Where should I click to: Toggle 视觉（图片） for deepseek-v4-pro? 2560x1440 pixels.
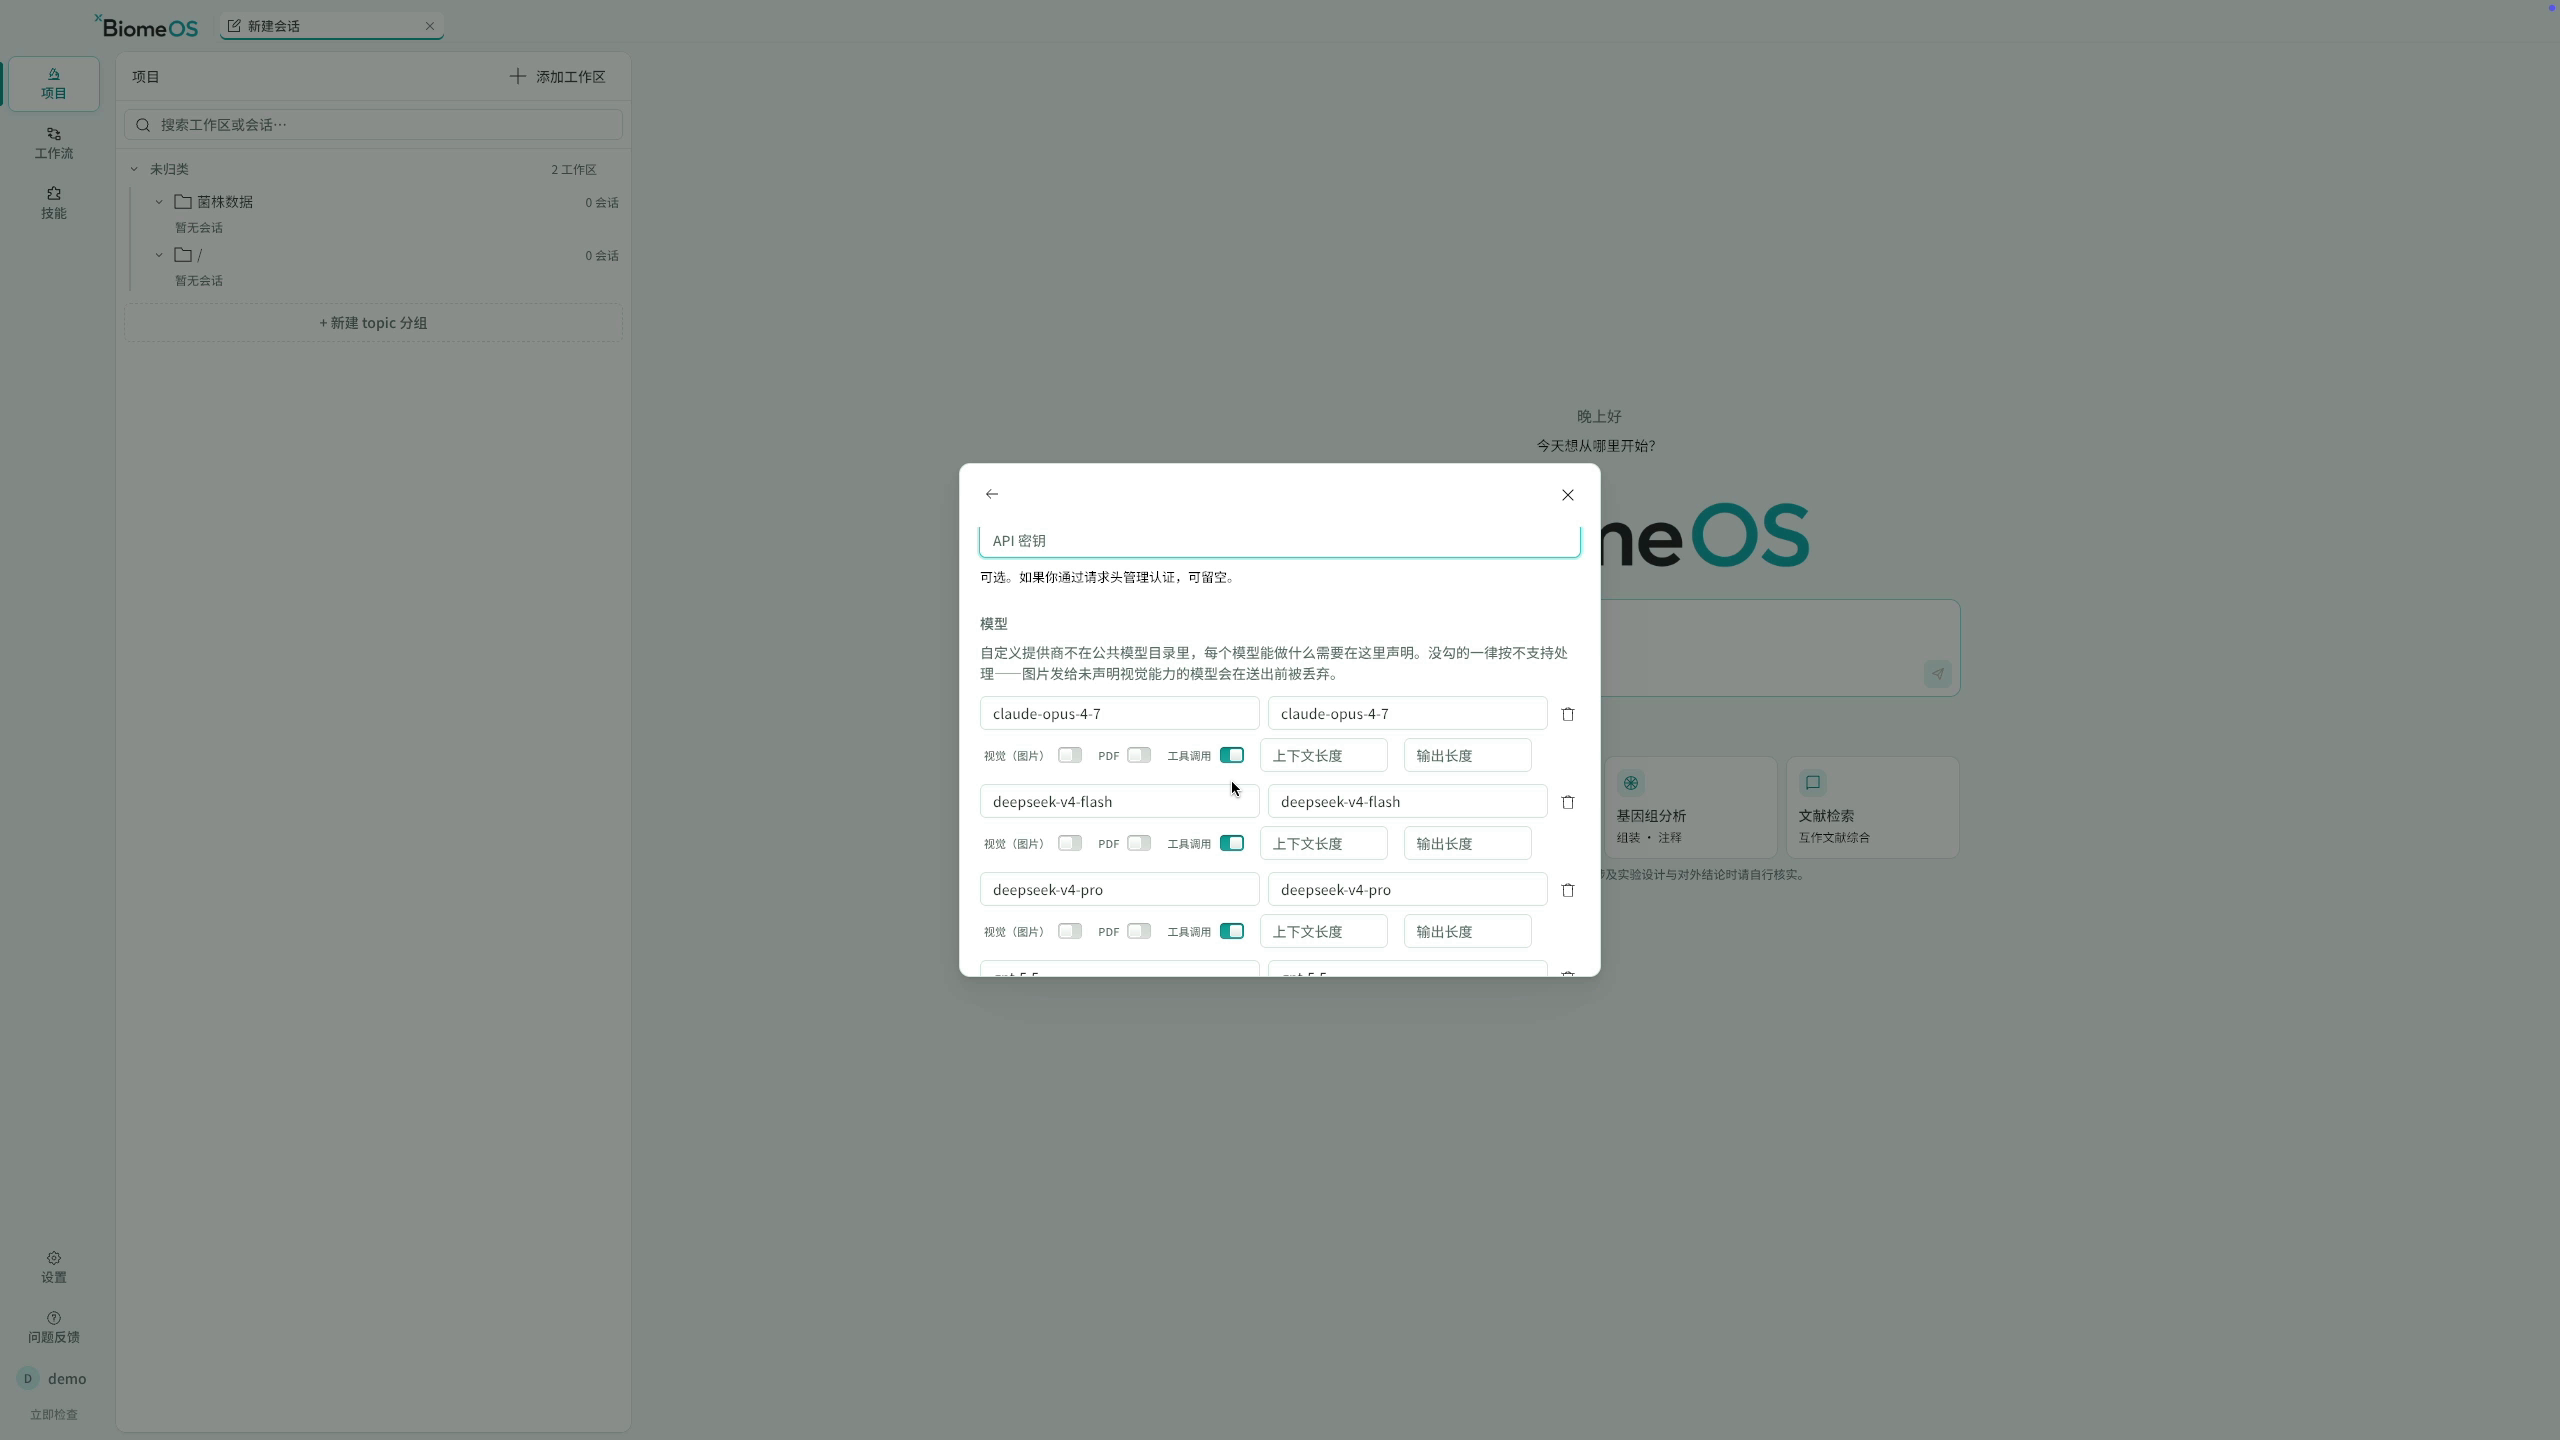(1069, 931)
